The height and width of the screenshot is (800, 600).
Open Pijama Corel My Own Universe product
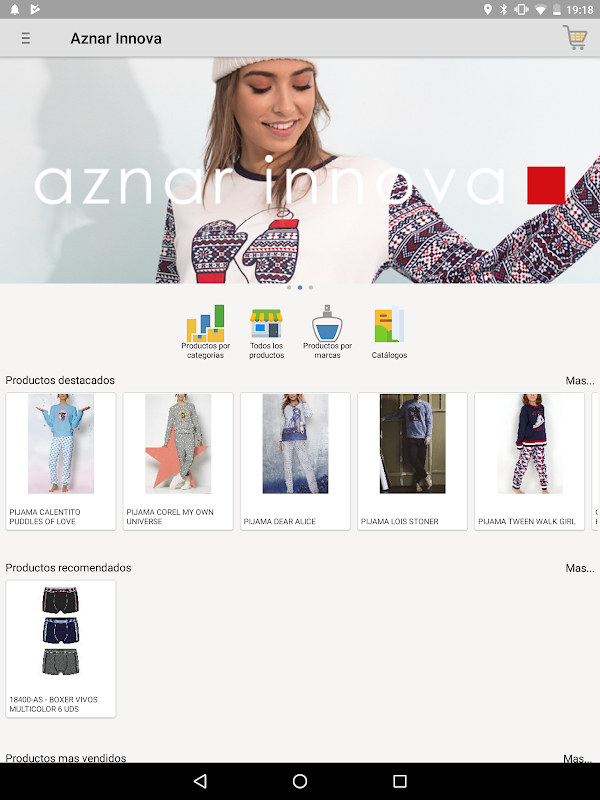click(x=178, y=461)
